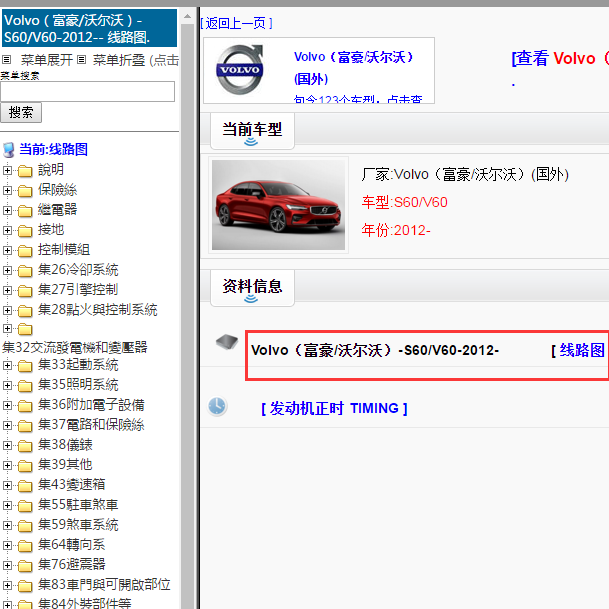The height and width of the screenshot is (609, 609).
Task: Click the 年份:2012- text
Action: [x=396, y=230]
